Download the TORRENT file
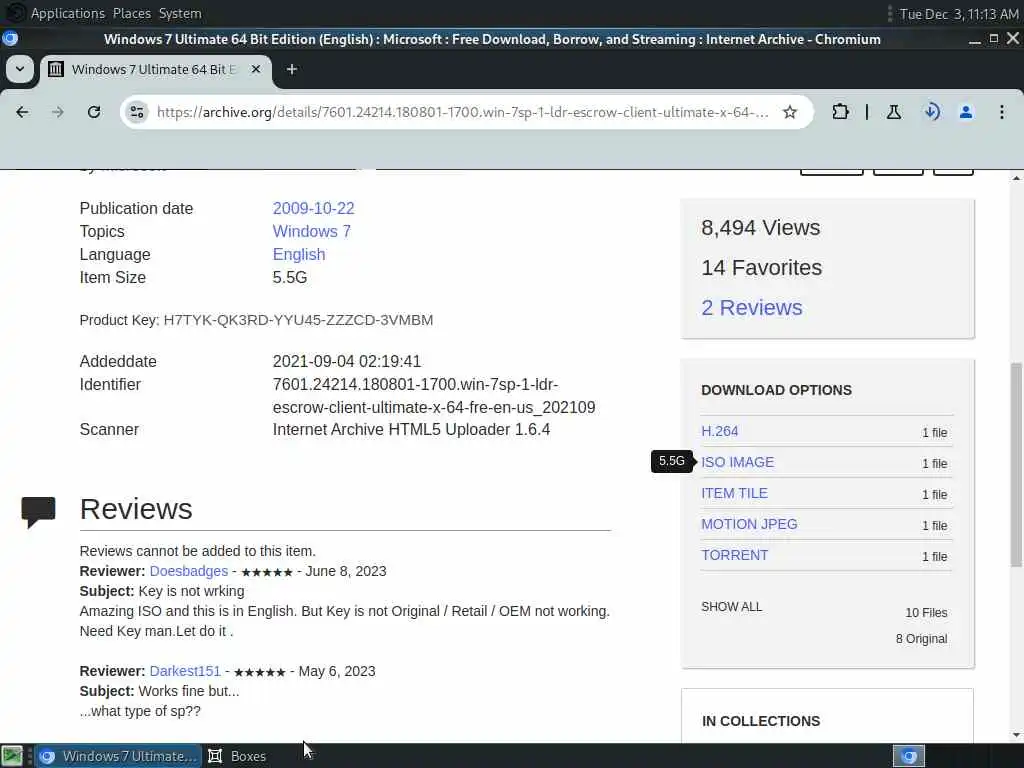The height and width of the screenshot is (768, 1024). pos(734,555)
